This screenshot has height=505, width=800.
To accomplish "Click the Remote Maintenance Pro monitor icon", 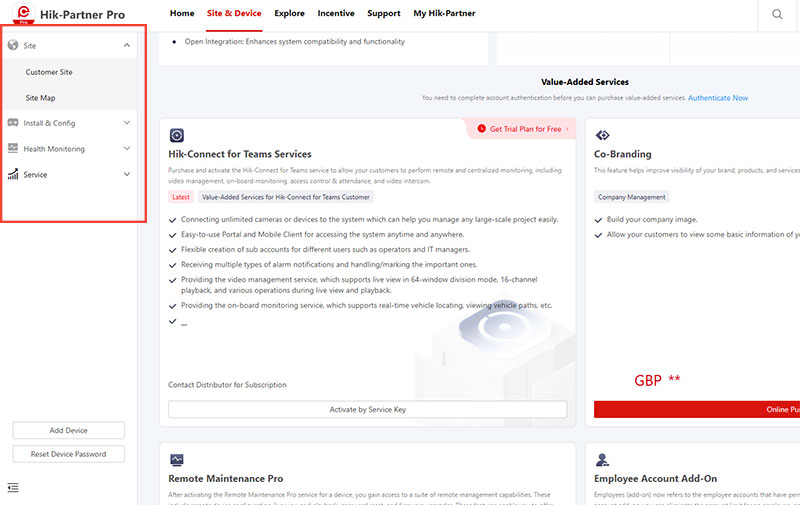I will [x=177, y=460].
